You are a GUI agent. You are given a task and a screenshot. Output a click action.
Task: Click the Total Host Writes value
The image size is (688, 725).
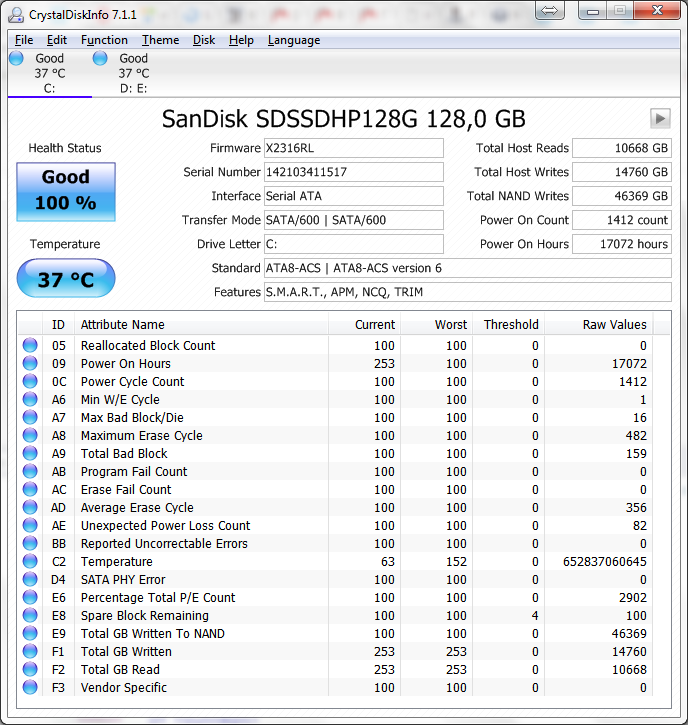click(622, 172)
